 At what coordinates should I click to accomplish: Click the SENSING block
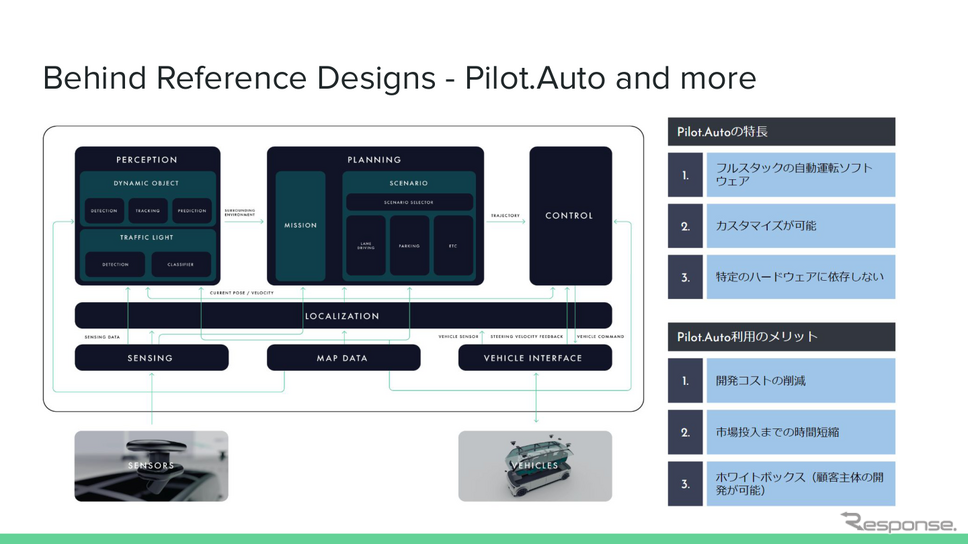coord(151,358)
